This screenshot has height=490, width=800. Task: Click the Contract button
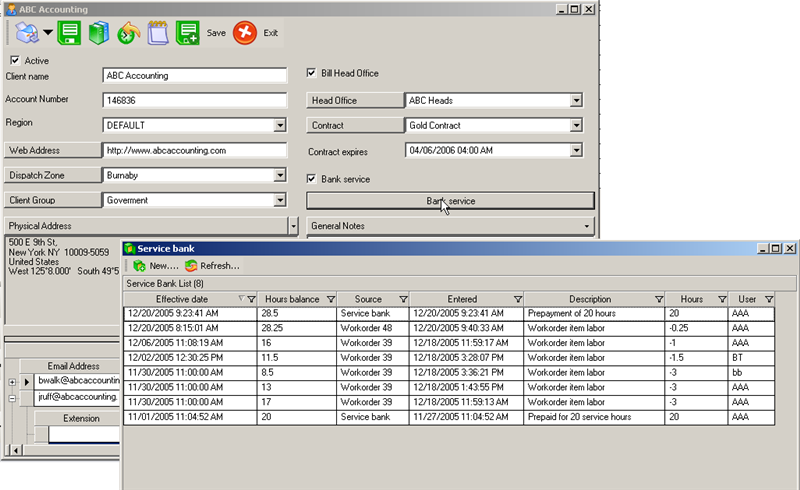click(355, 125)
